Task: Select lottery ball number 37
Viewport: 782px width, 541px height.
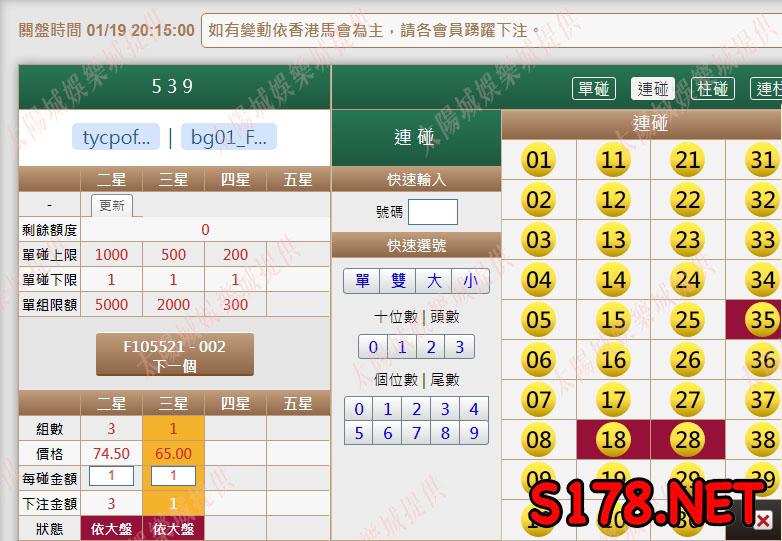Action: click(763, 399)
